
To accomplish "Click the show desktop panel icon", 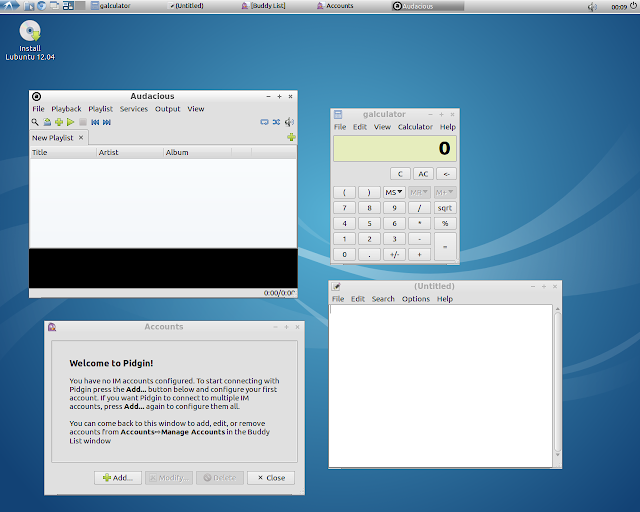I will [x=54, y=6].
